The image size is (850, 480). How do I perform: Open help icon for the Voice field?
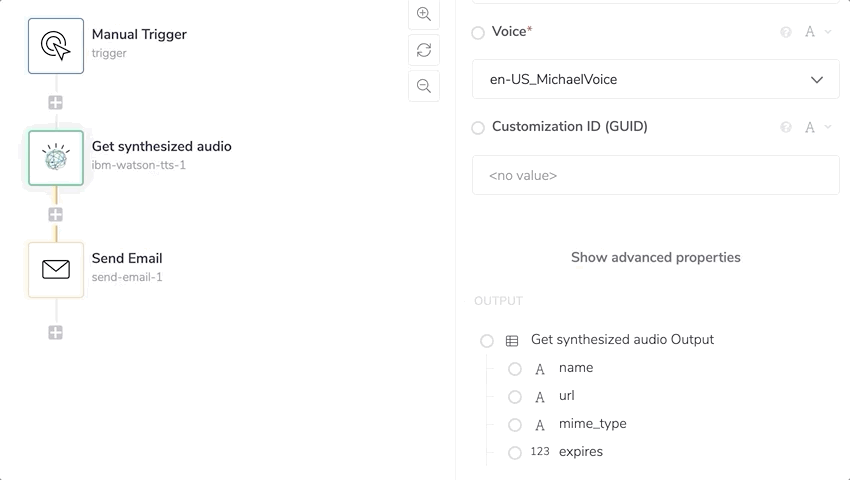[786, 32]
